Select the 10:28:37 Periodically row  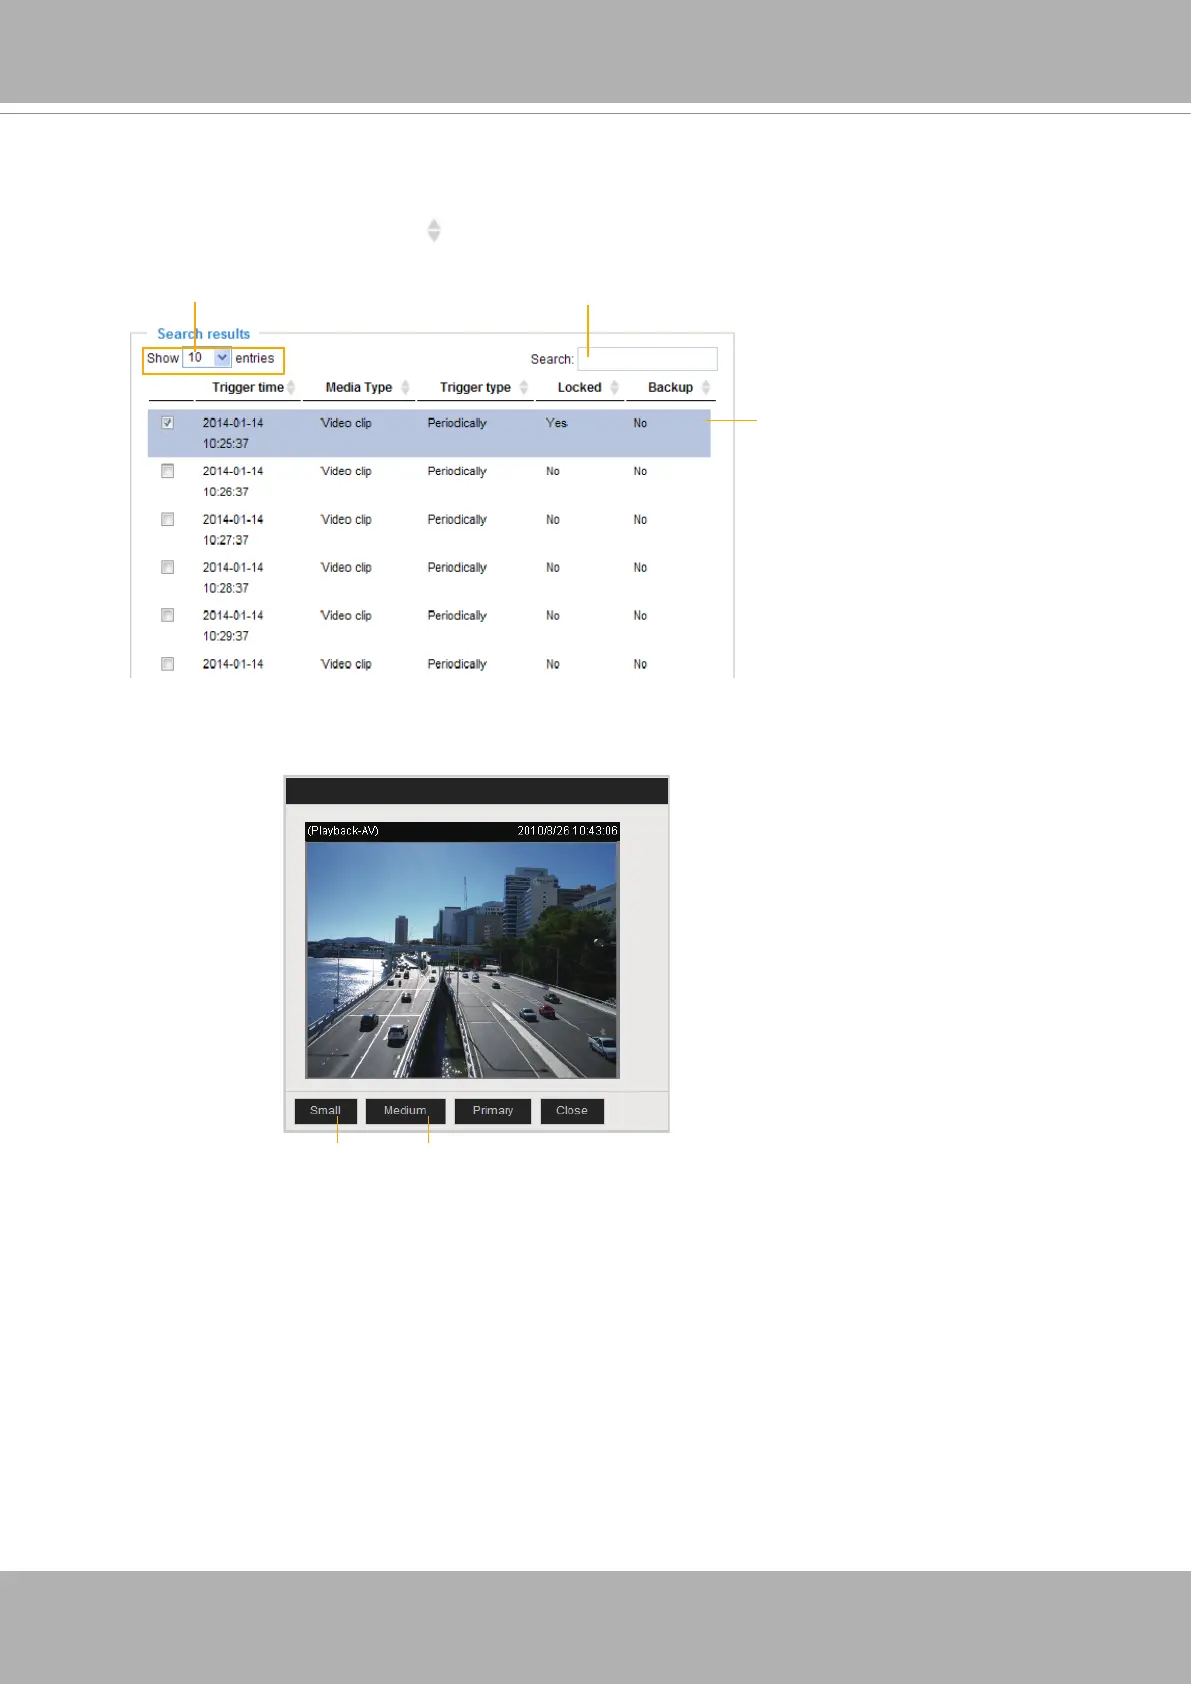pos(429,578)
